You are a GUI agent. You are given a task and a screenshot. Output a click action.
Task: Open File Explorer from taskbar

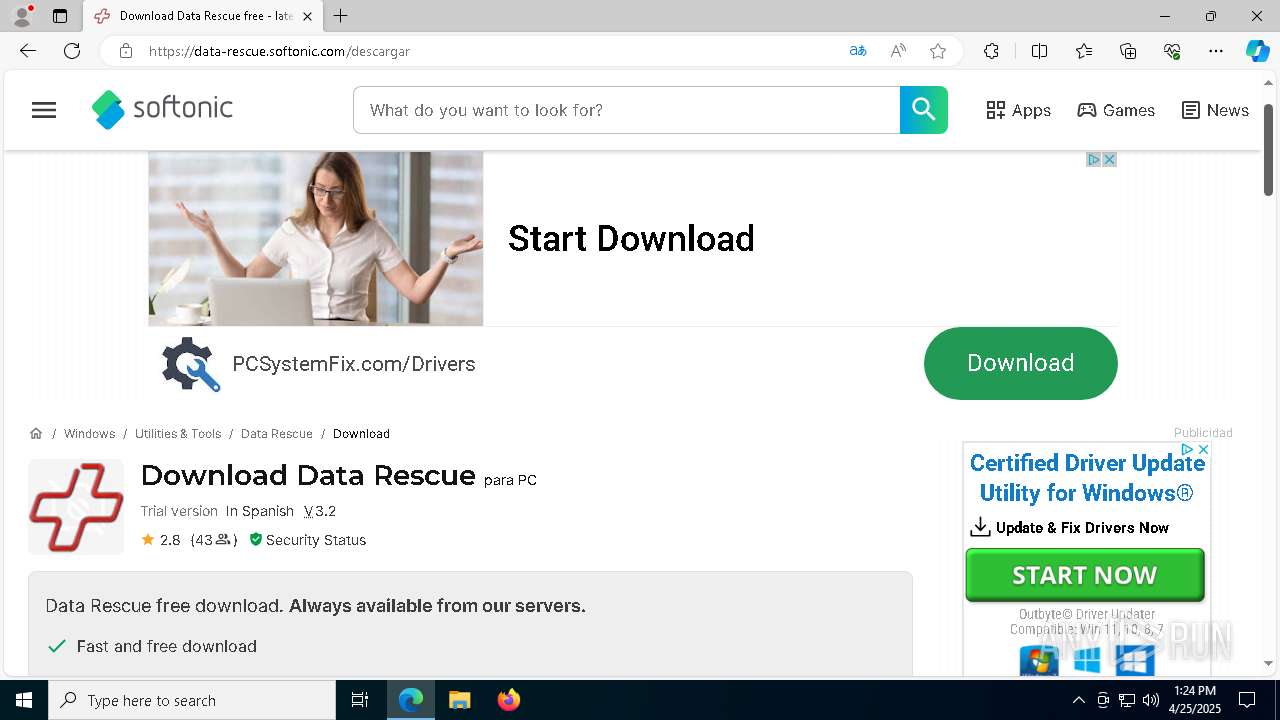[459, 700]
